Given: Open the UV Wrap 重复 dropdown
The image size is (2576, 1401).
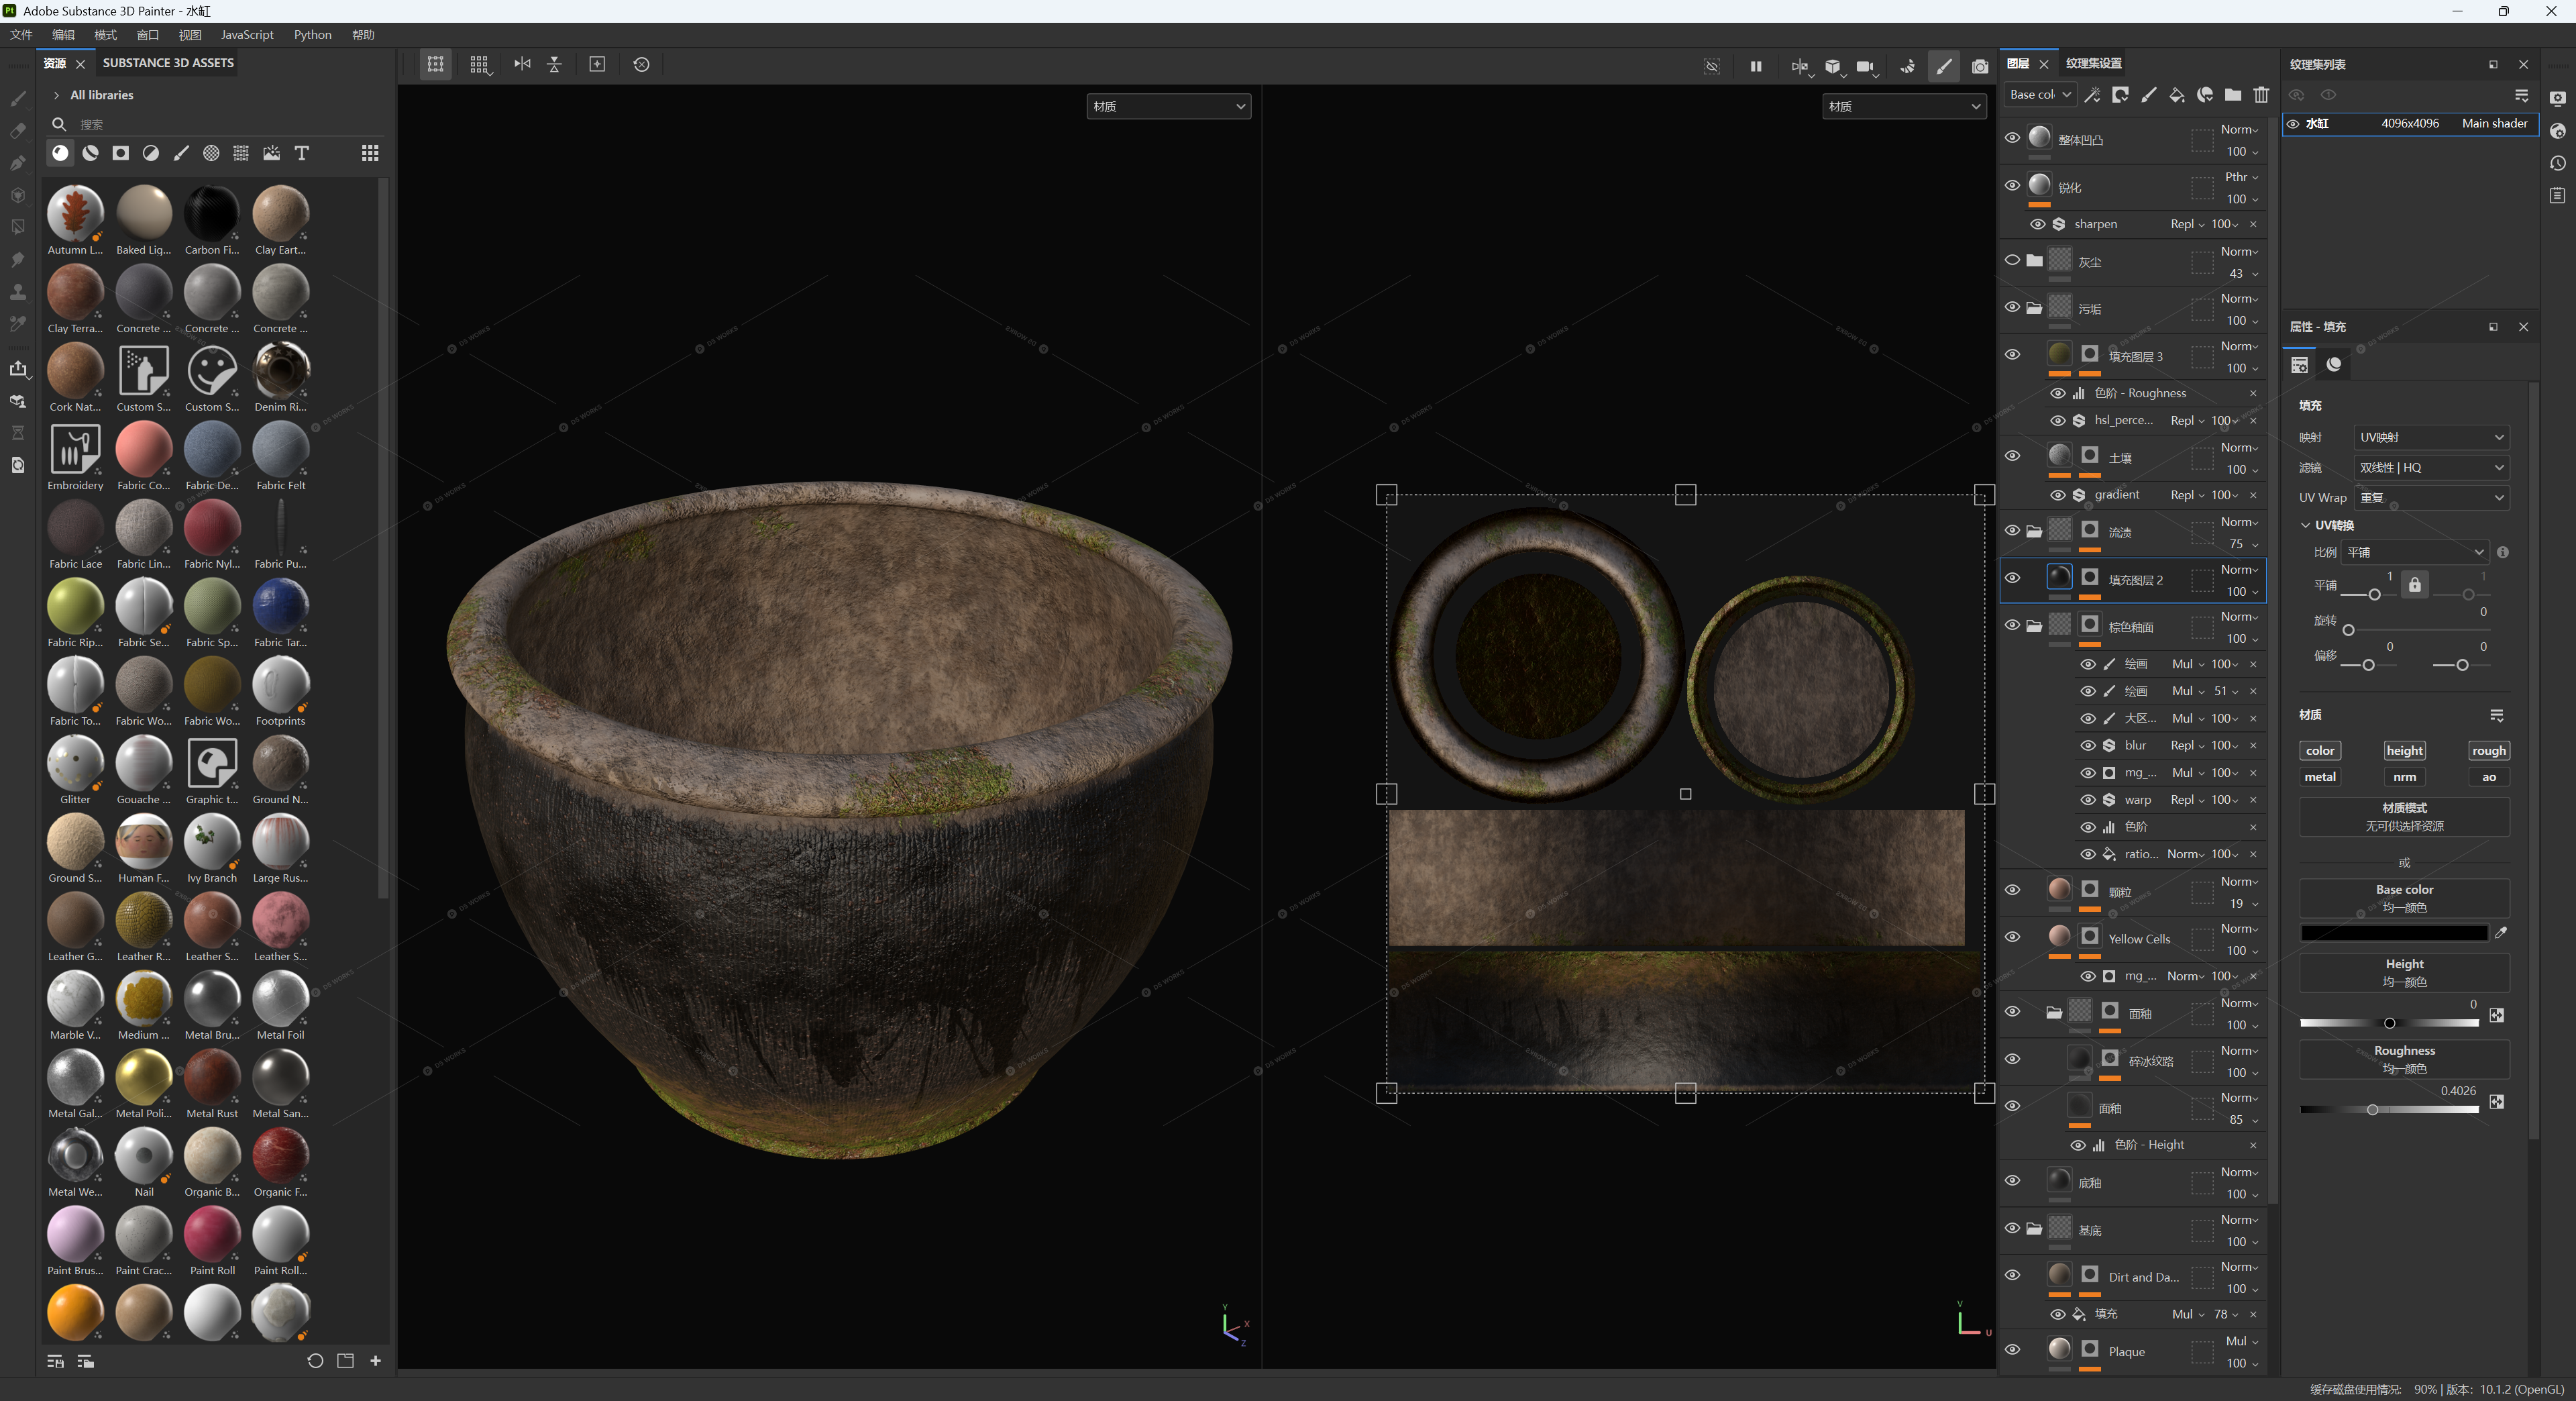Looking at the screenshot, I should pos(2431,497).
